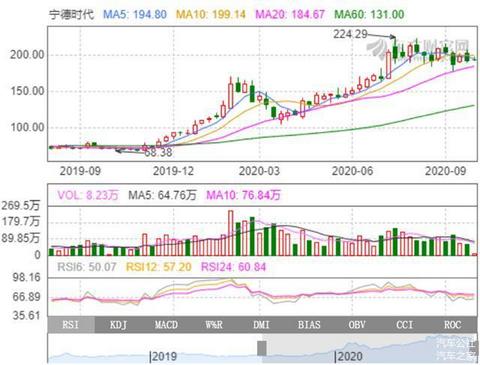The height and width of the screenshot is (365, 480).
Task: Click the 2019-09 date axis label
Action: (80, 171)
